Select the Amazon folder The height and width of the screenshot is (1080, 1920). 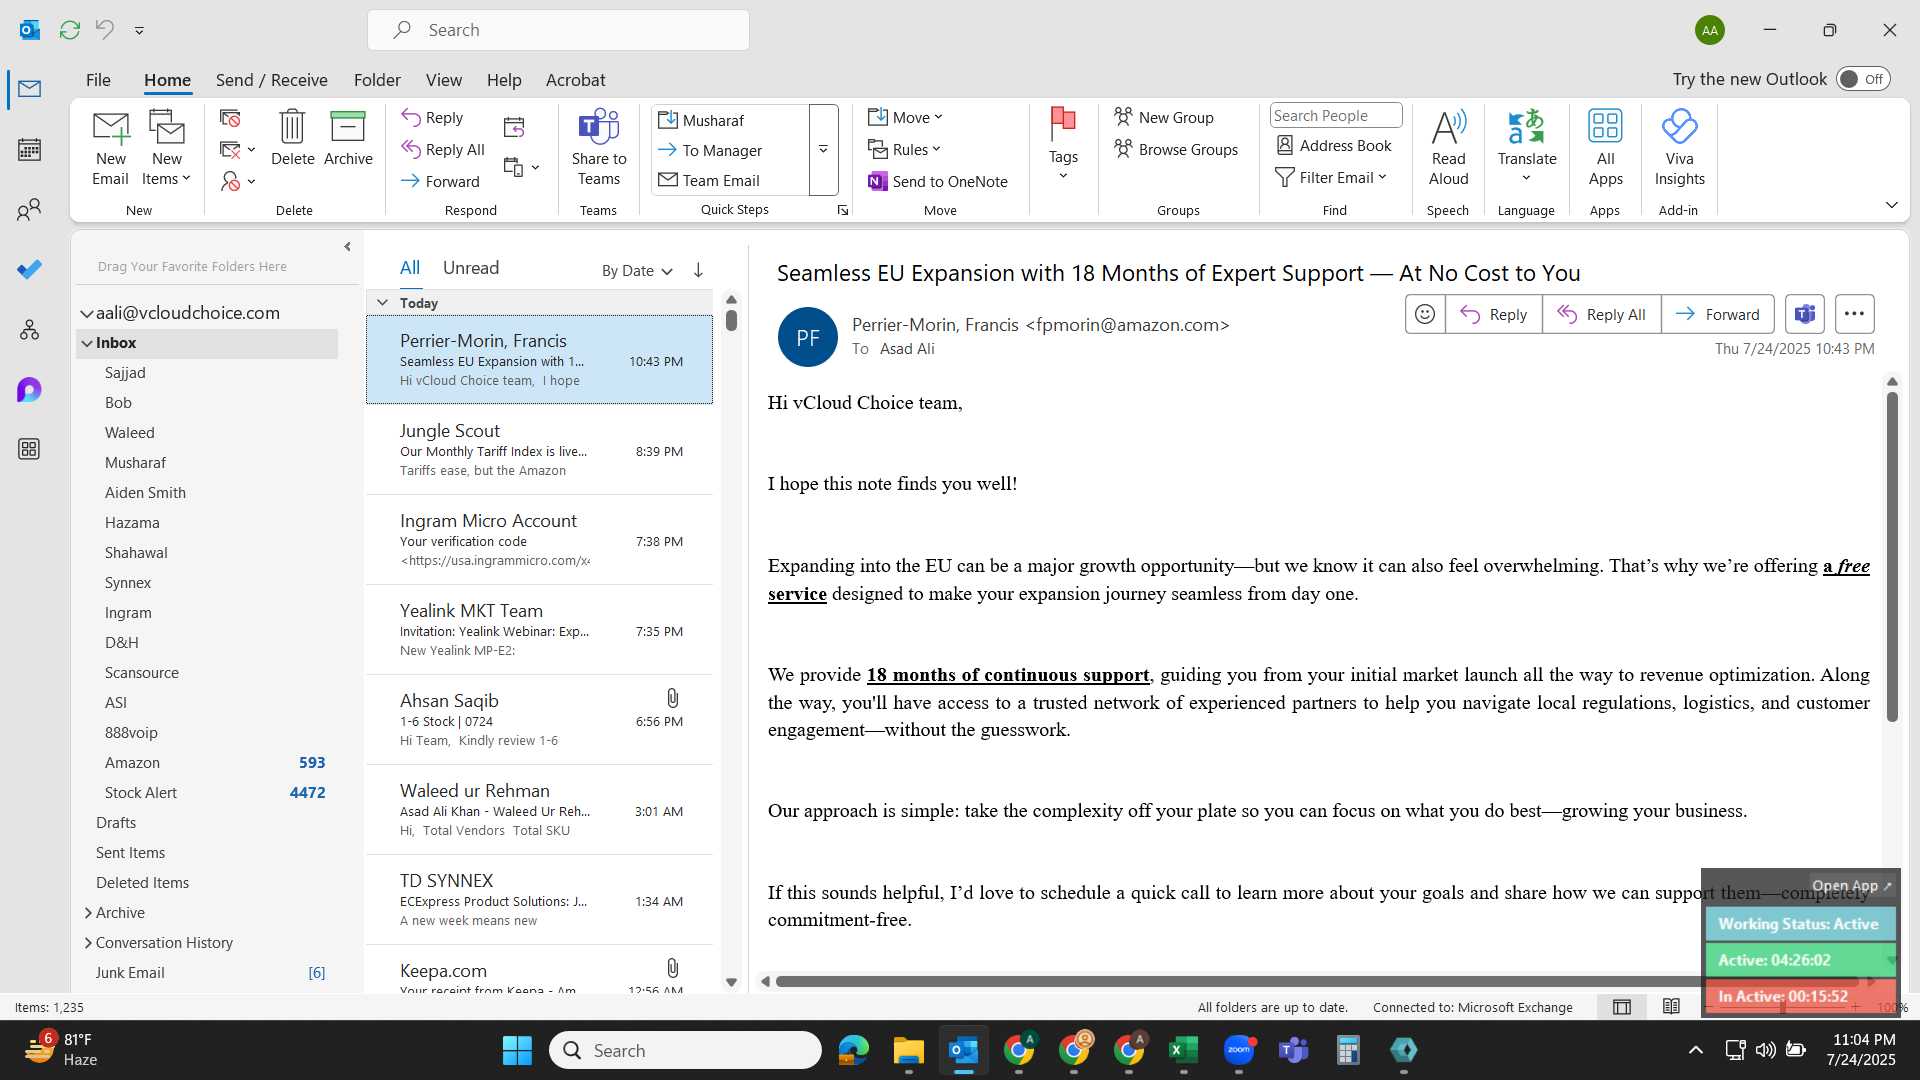click(x=207, y=763)
